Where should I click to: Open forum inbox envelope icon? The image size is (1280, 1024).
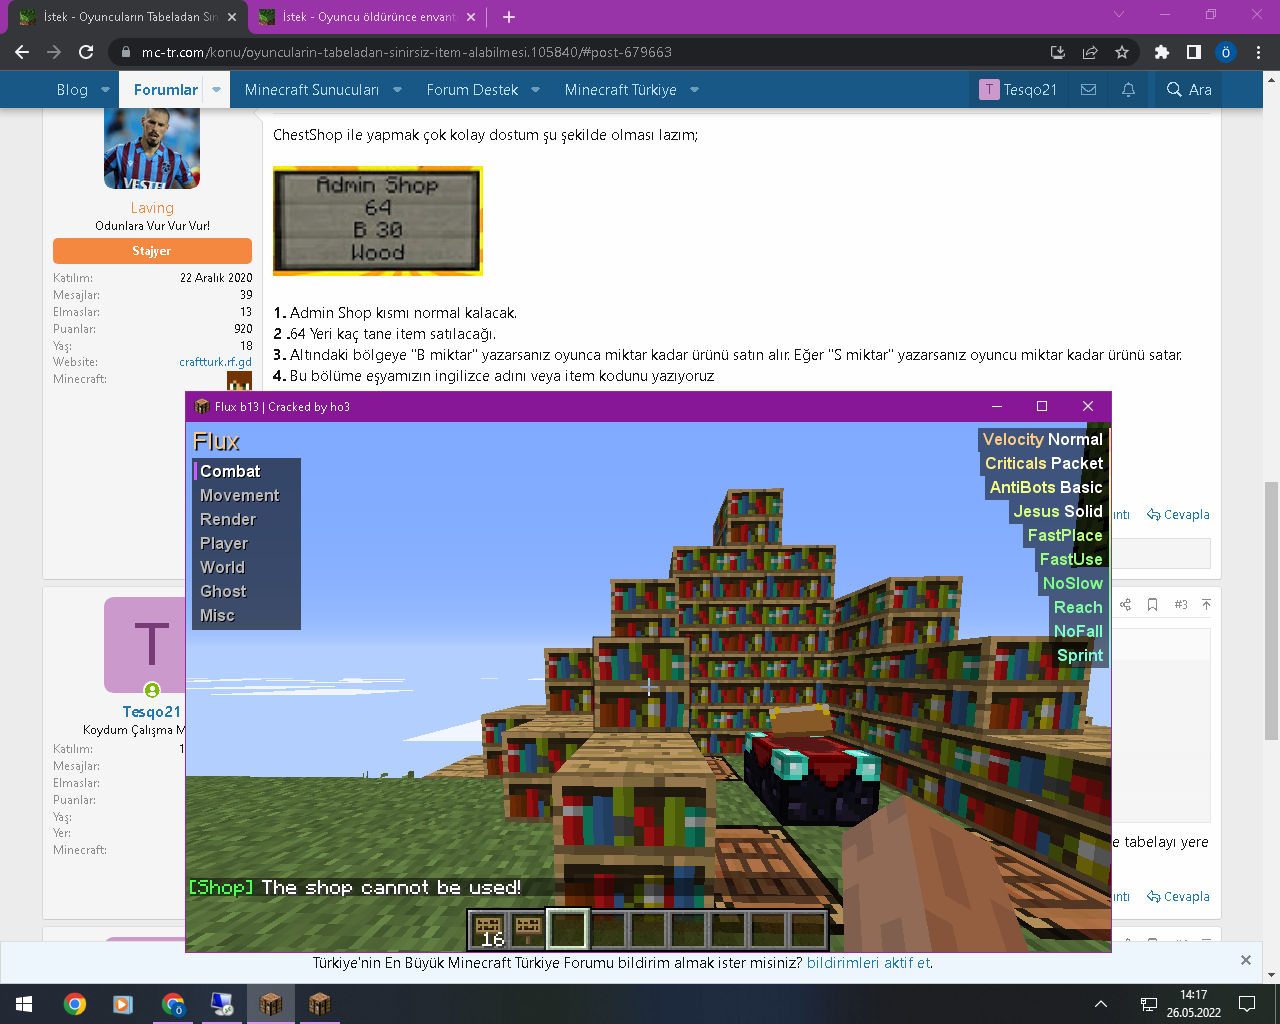click(x=1088, y=89)
